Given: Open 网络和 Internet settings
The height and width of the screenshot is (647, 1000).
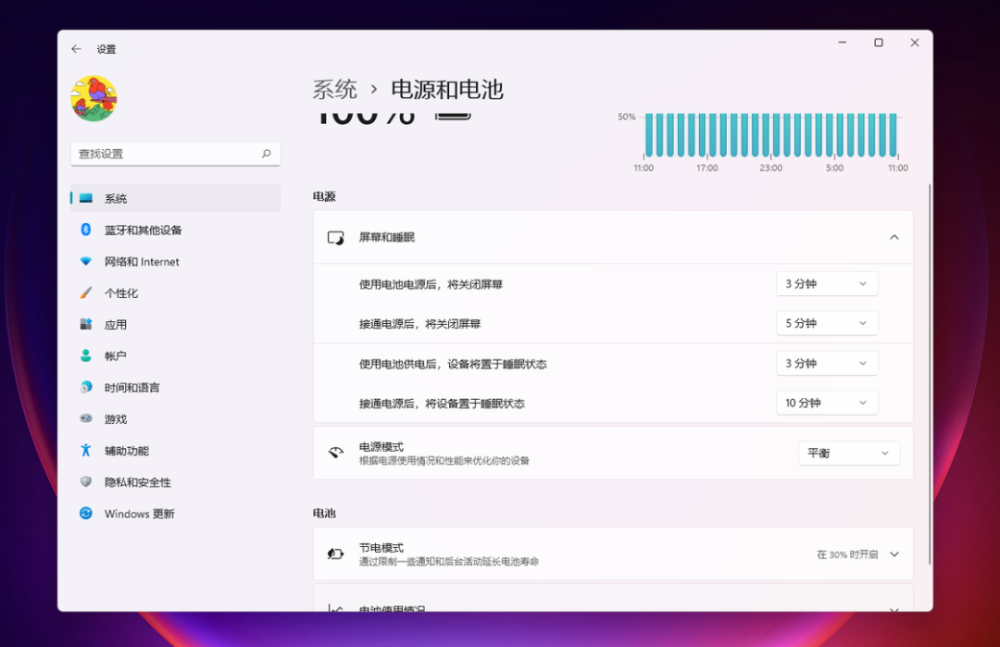Looking at the screenshot, I should click(176, 262).
